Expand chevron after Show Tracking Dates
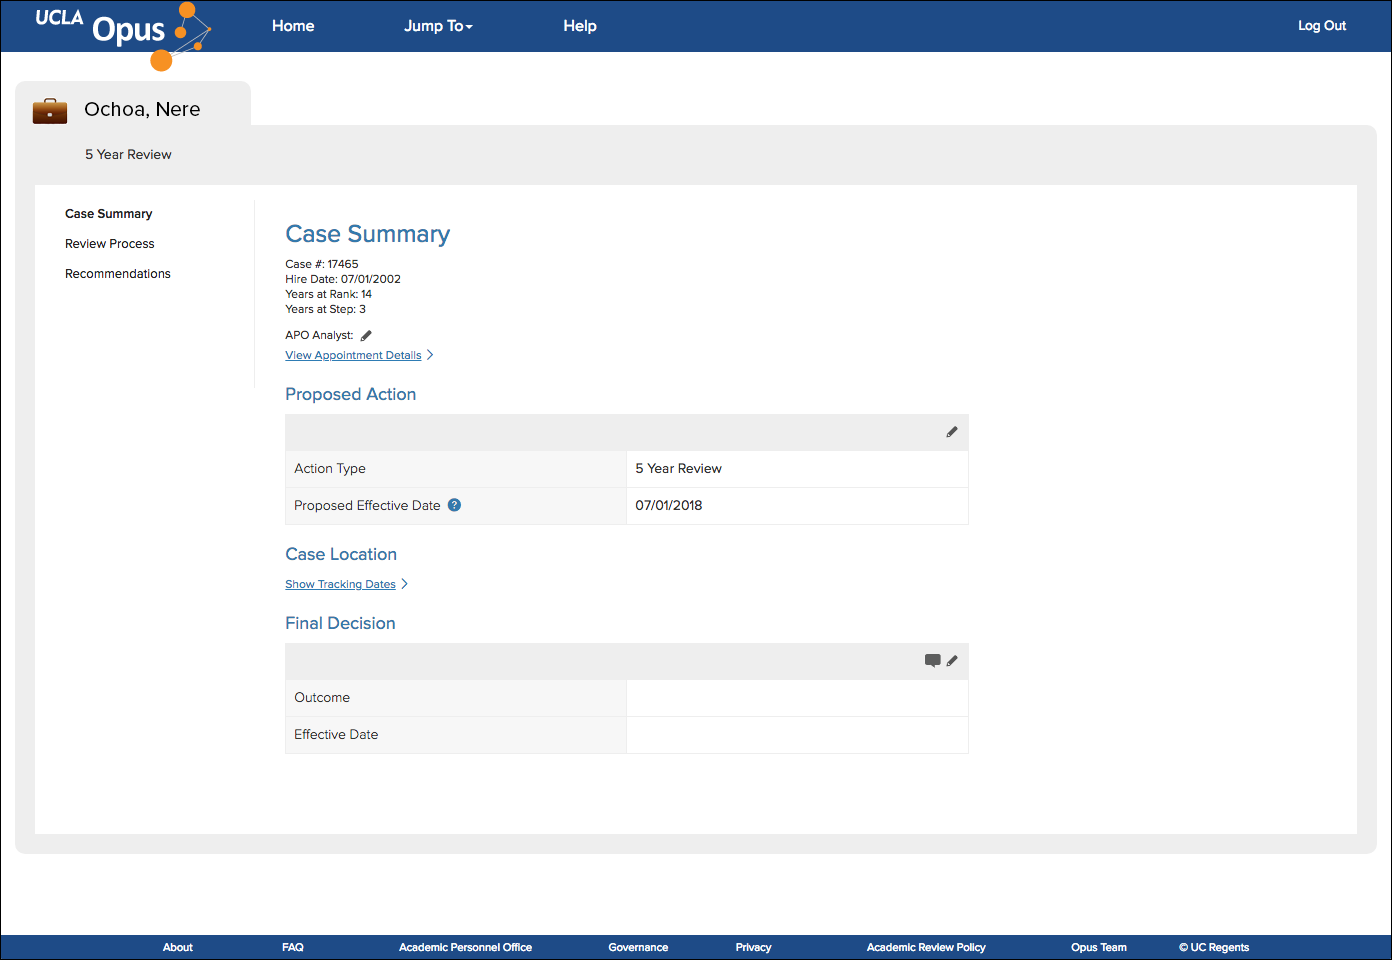 pyautogui.click(x=404, y=584)
